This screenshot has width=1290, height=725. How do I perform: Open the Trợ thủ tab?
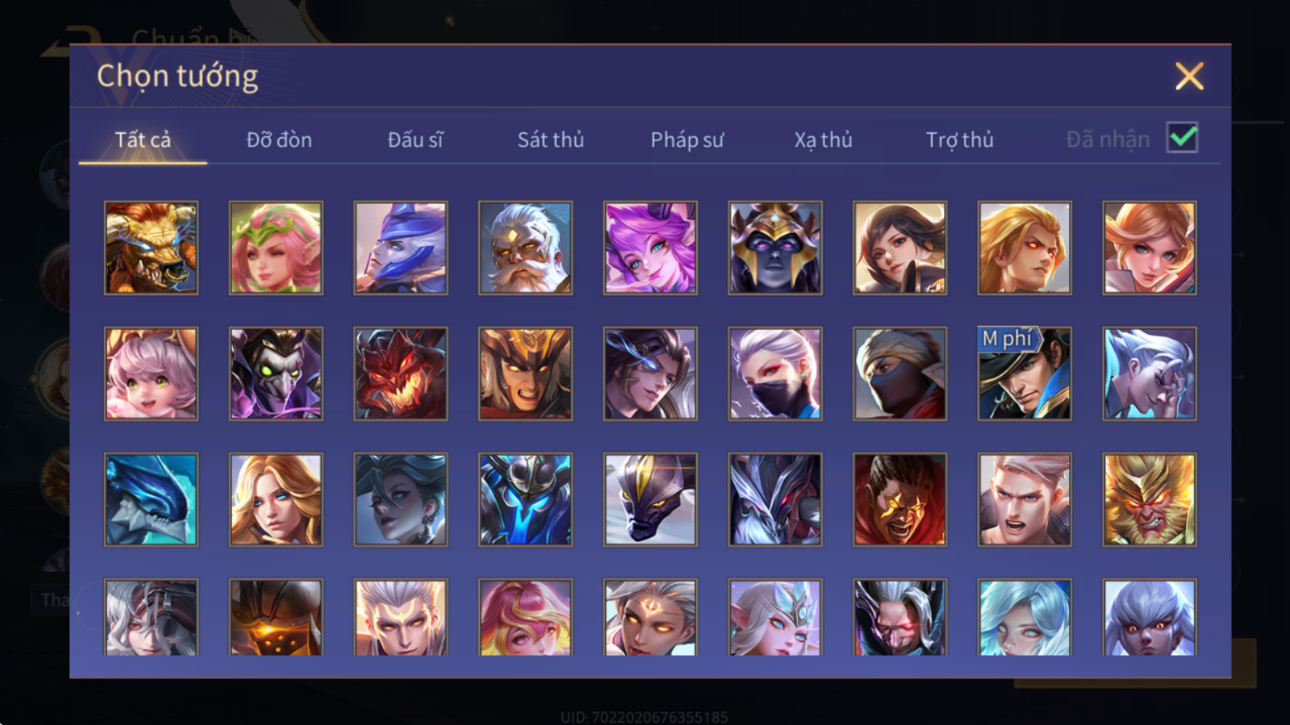tap(959, 140)
